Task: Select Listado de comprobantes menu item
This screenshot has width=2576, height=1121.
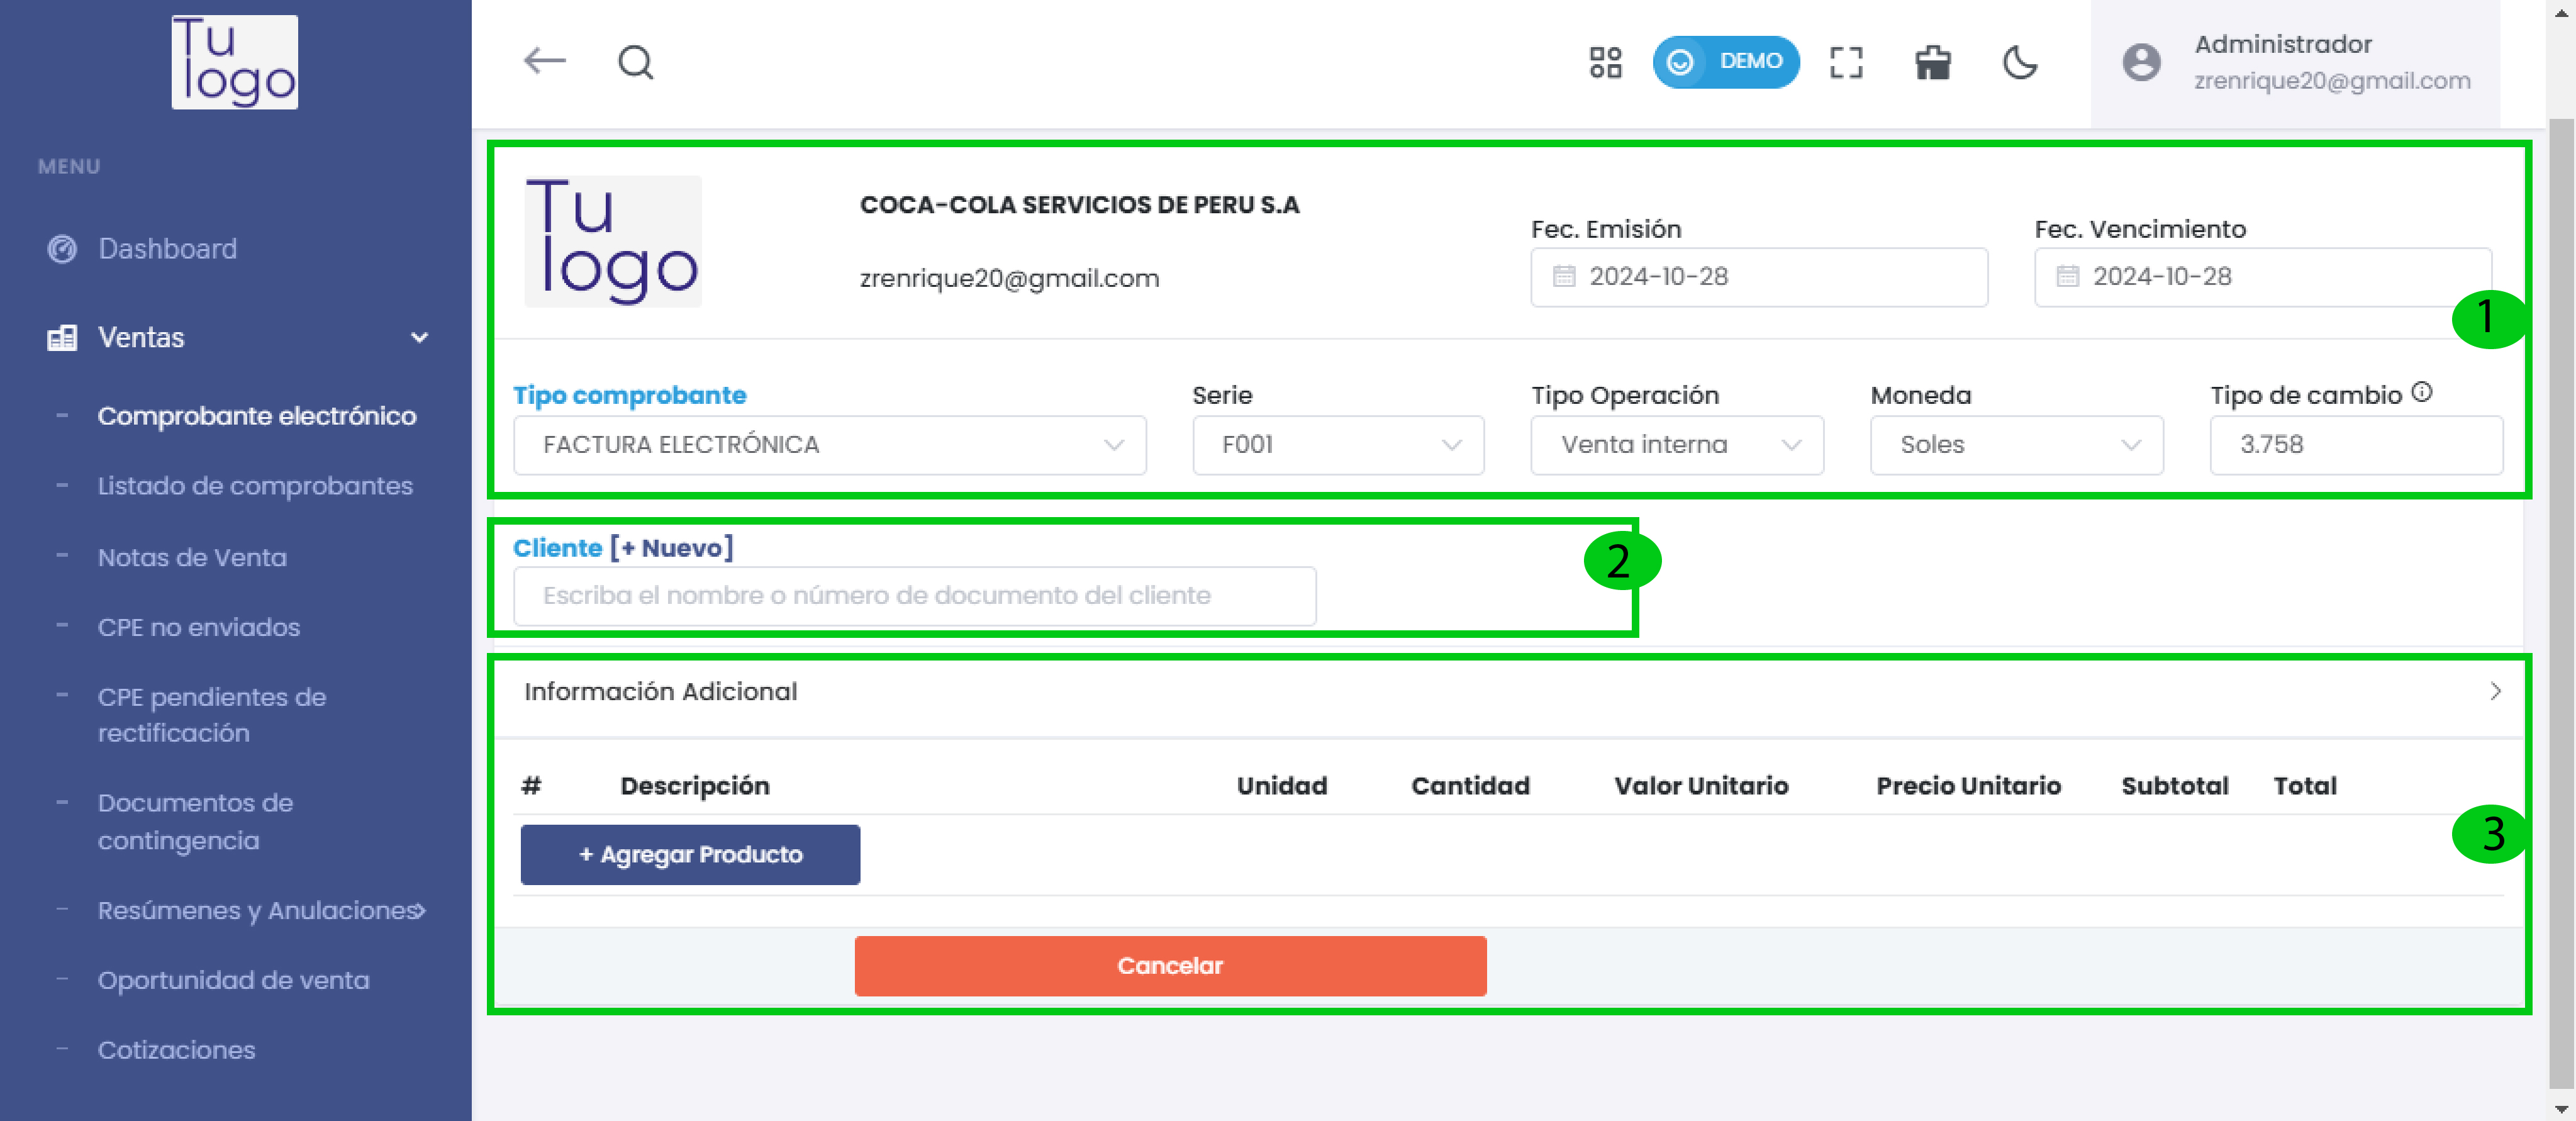Action: (x=256, y=486)
